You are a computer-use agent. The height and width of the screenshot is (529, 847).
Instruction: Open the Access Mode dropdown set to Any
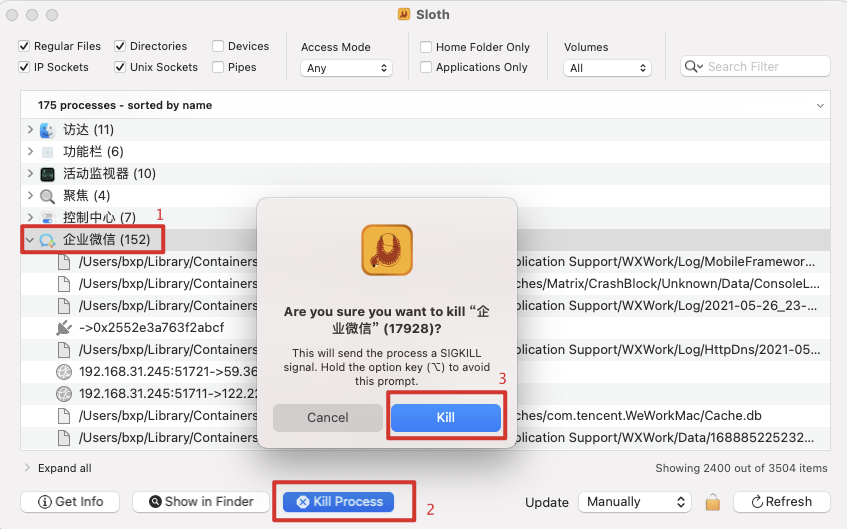click(346, 68)
